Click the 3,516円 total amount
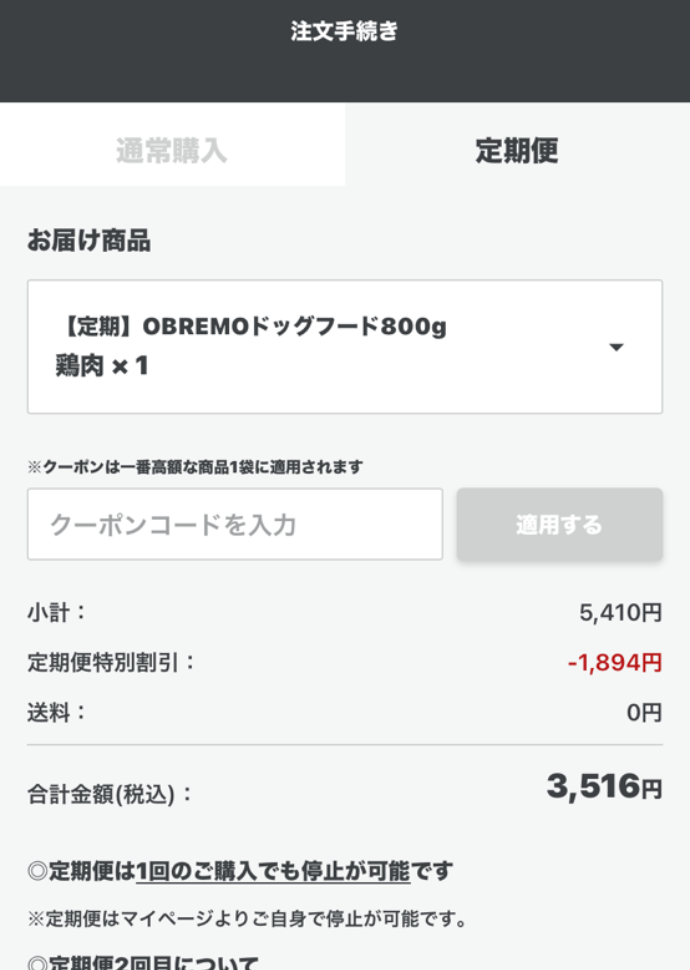 pos(604,788)
